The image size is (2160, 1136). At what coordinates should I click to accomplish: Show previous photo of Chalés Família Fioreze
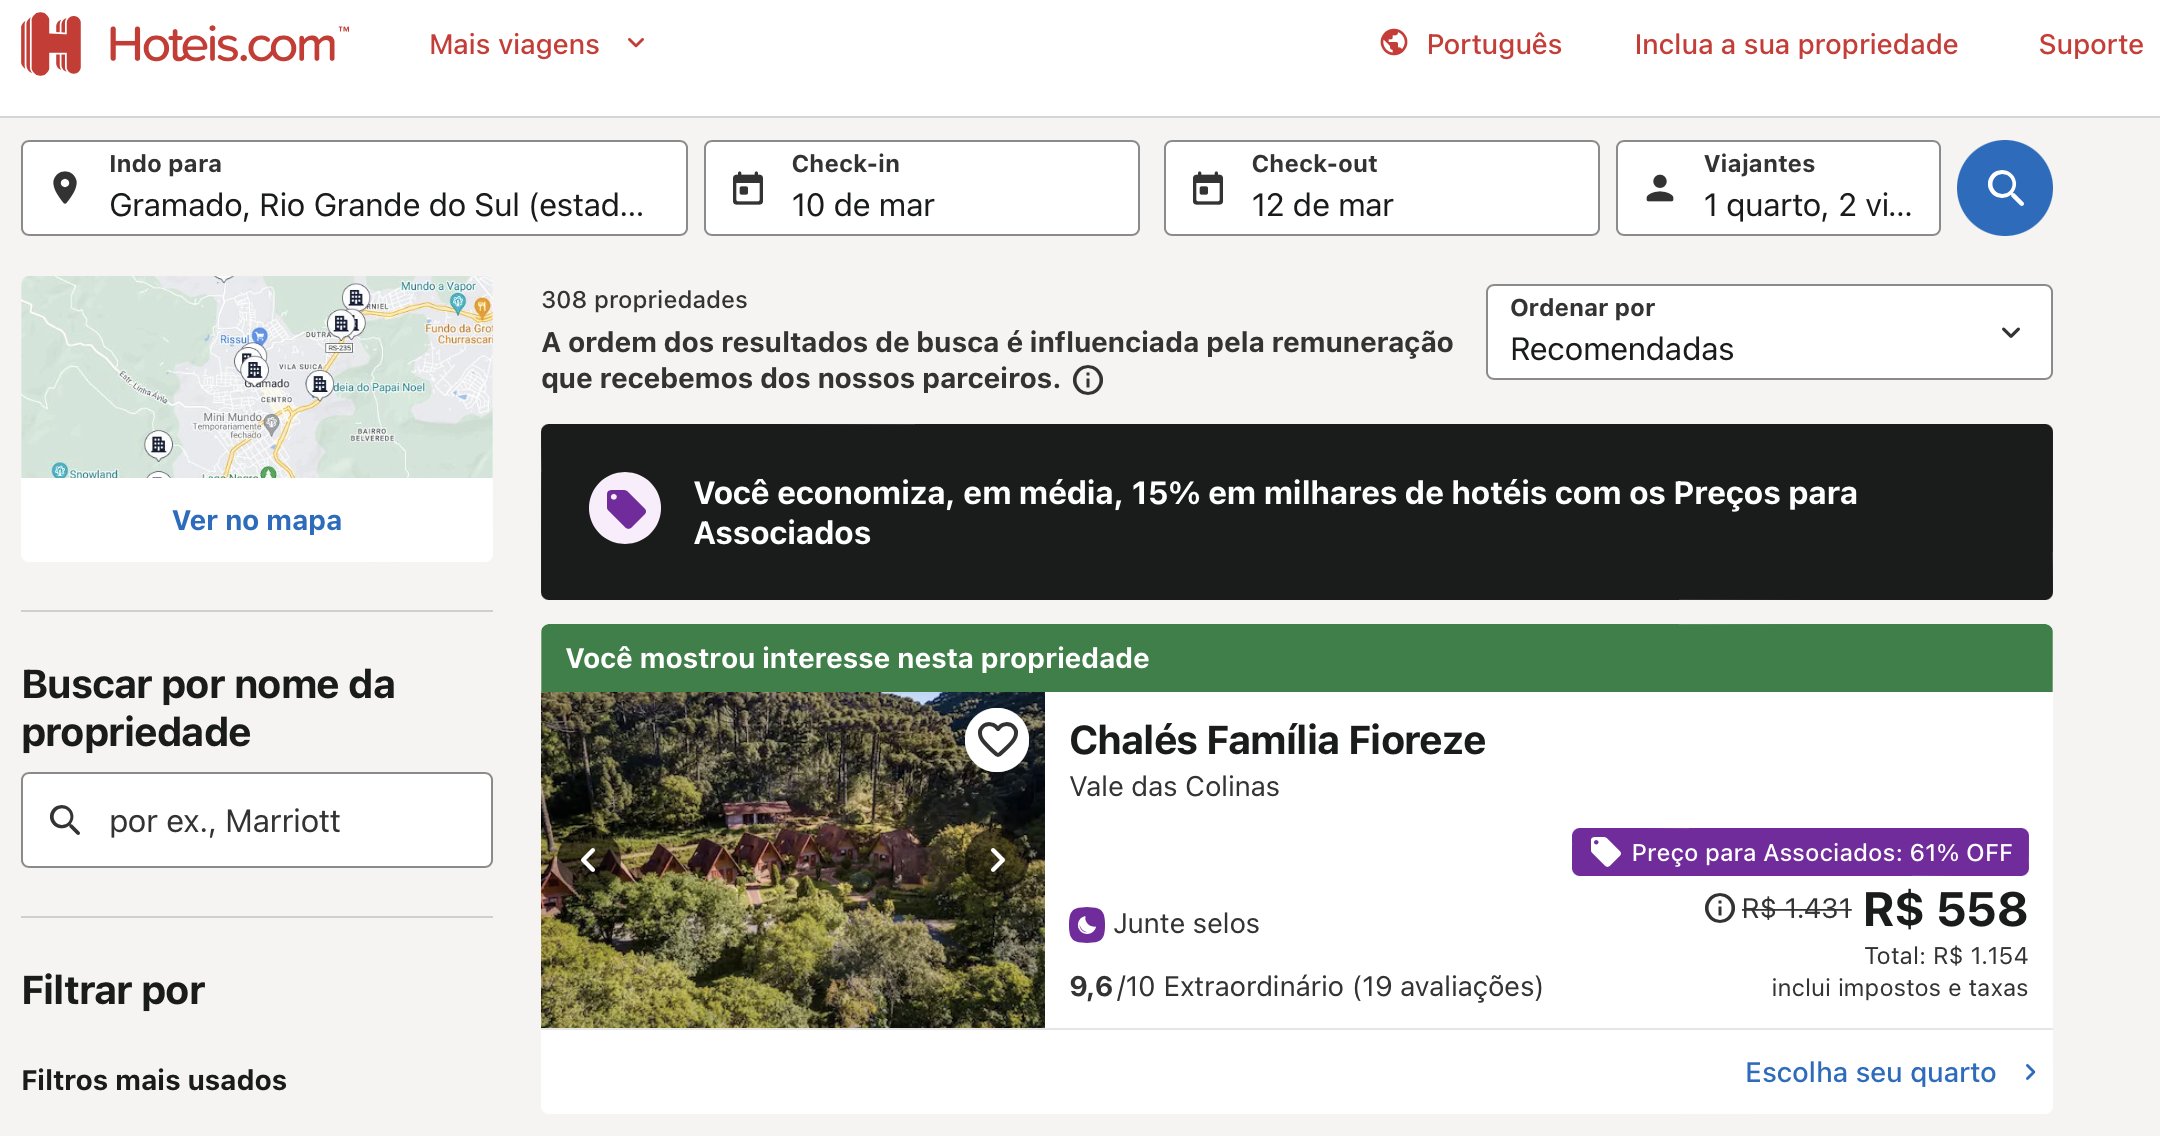(x=589, y=860)
